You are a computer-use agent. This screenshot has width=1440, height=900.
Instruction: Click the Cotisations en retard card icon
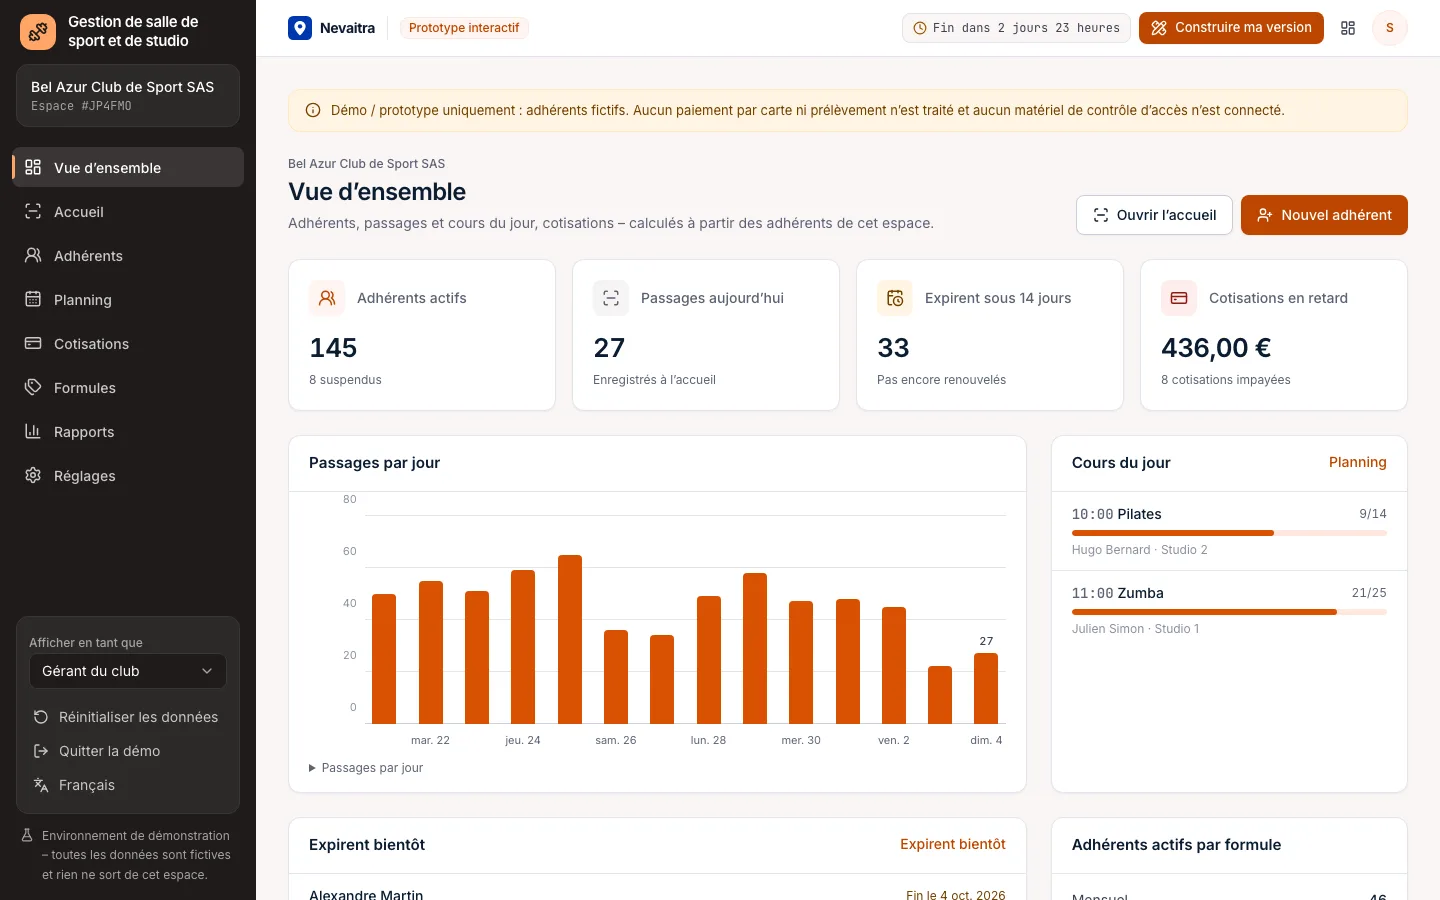tap(1179, 298)
